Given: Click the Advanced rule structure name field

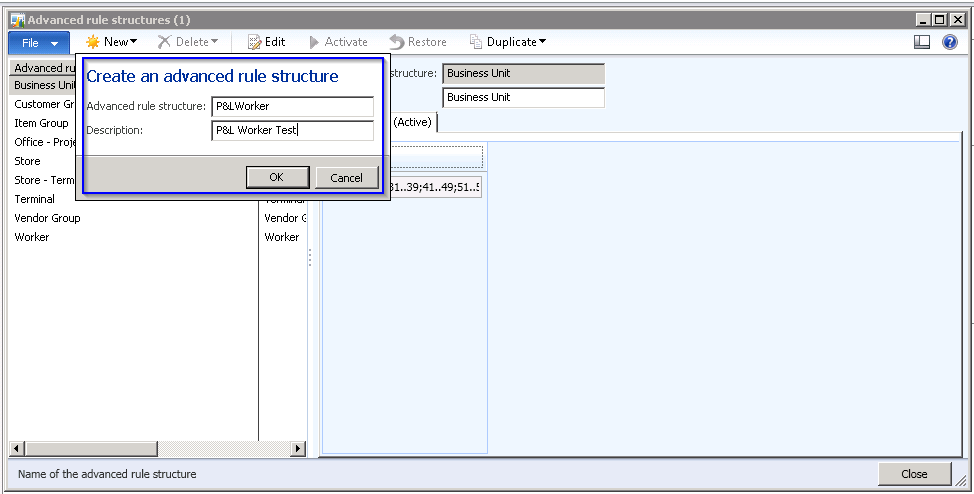Looking at the screenshot, I should coord(292,107).
